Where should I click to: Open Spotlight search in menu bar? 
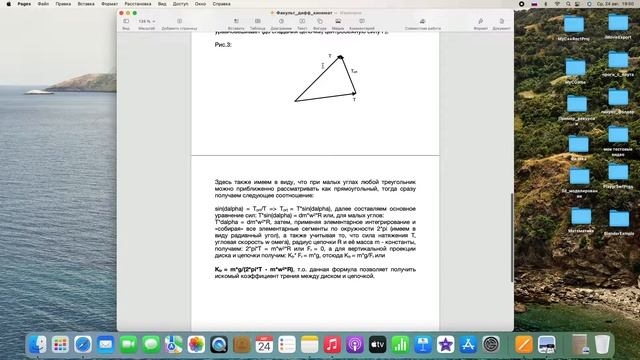[x=568, y=4]
